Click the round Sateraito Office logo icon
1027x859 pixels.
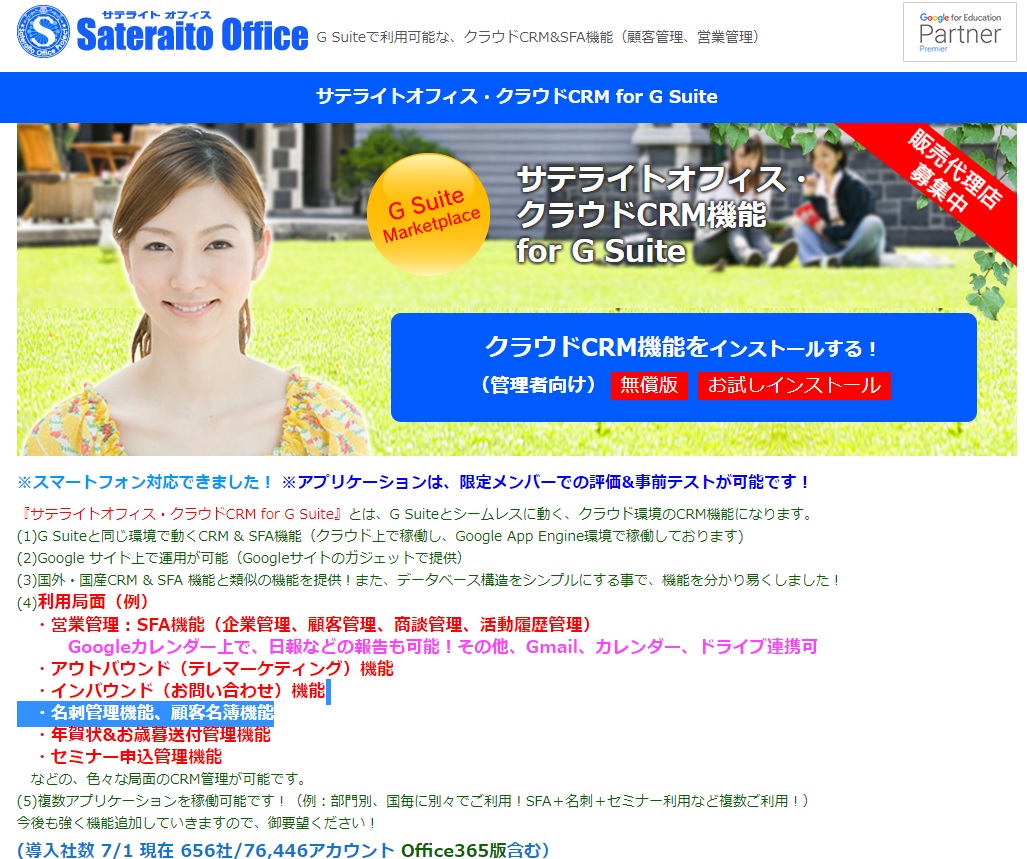coord(43,31)
